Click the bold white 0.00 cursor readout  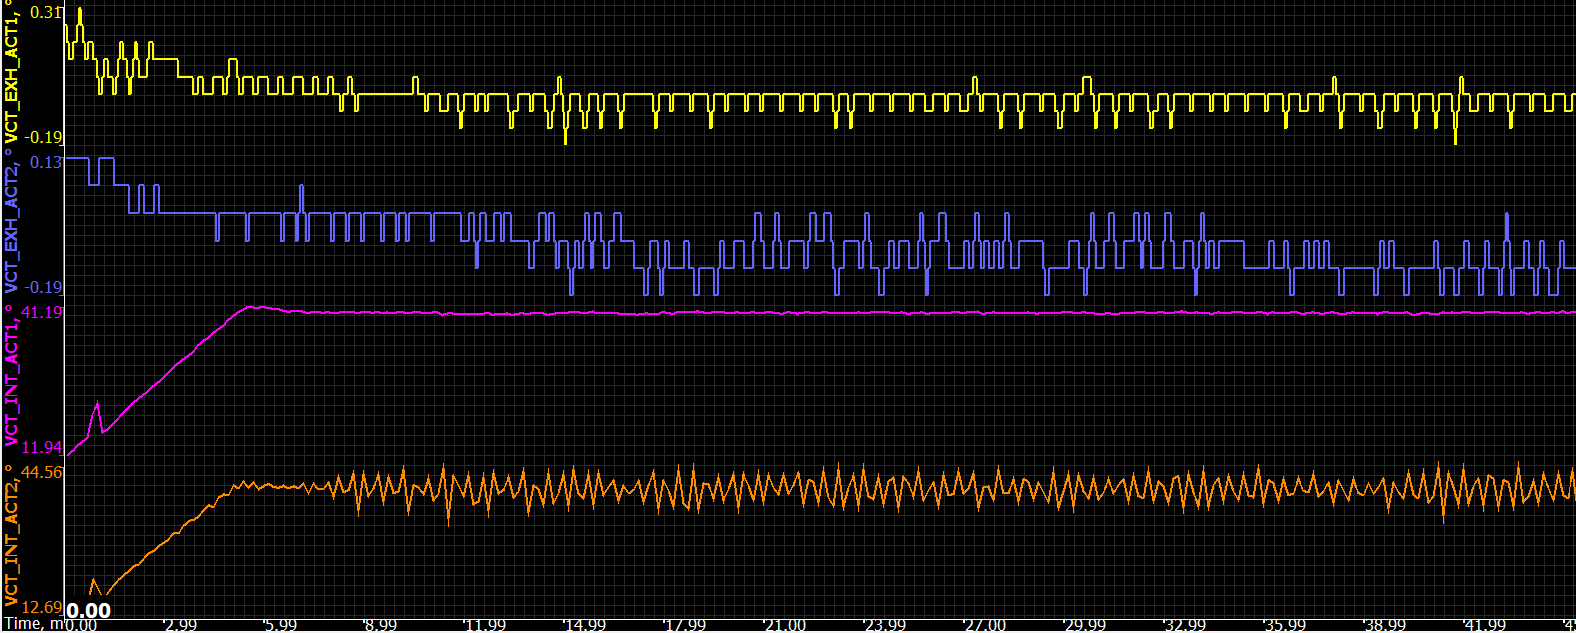(89, 611)
